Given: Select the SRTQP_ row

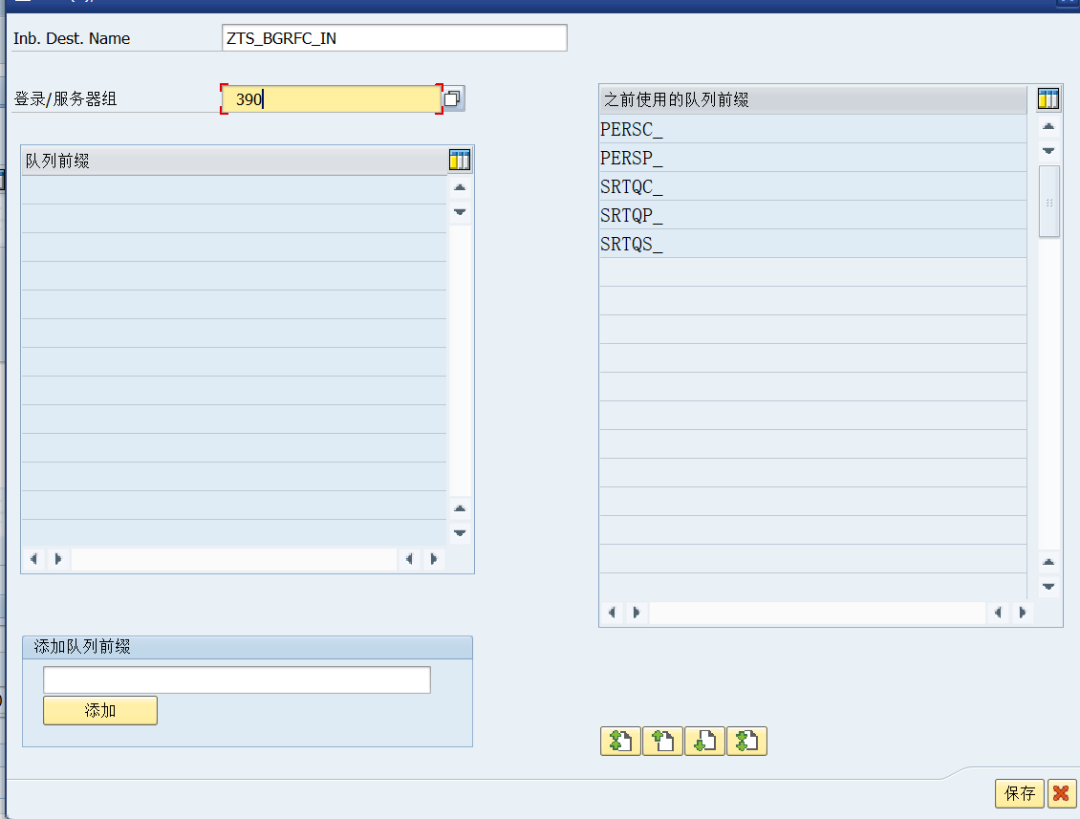Looking at the screenshot, I should pyautogui.click(x=813, y=215).
